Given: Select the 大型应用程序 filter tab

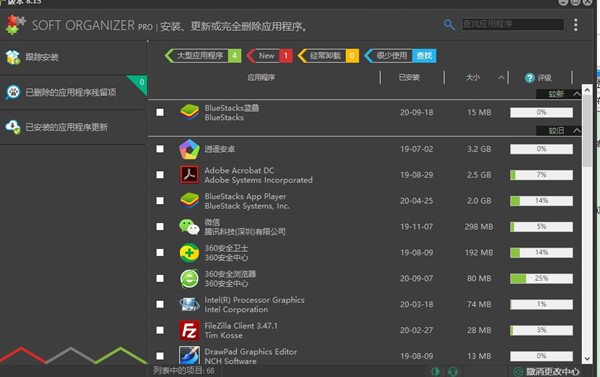Looking at the screenshot, I should pyautogui.click(x=203, y=56).
